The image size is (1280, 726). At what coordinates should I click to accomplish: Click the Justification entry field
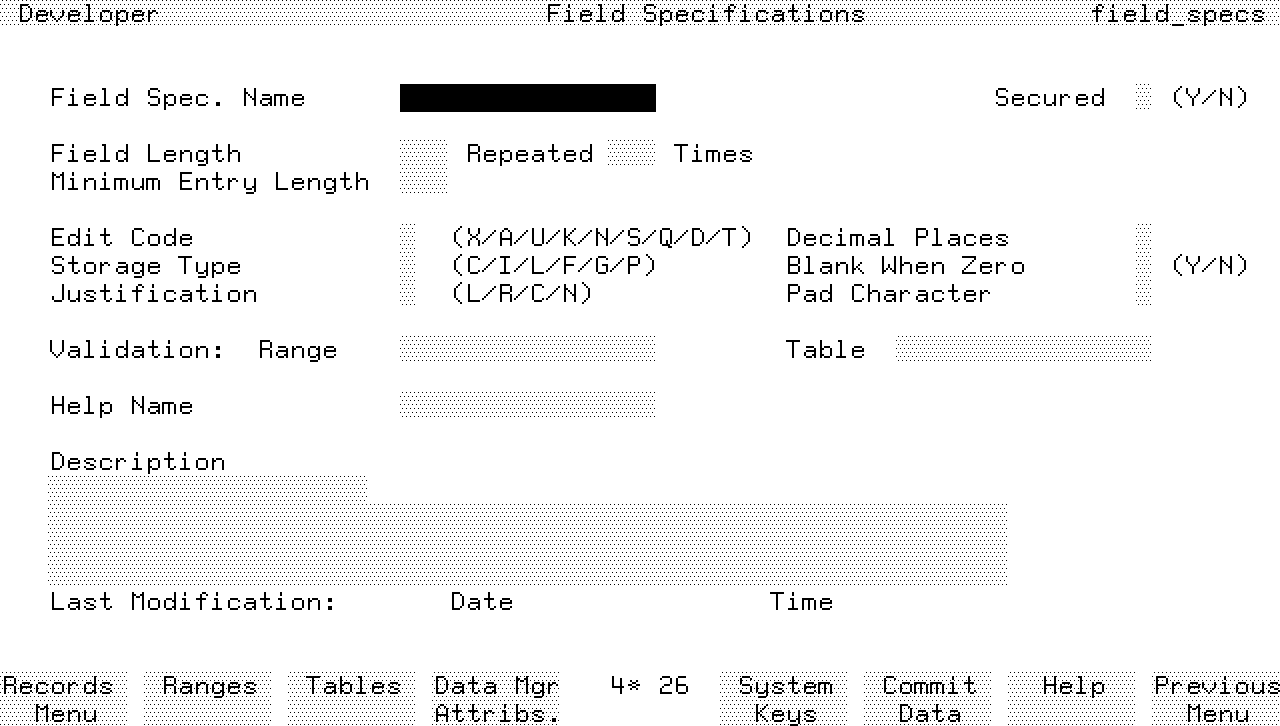pos(407,294)
